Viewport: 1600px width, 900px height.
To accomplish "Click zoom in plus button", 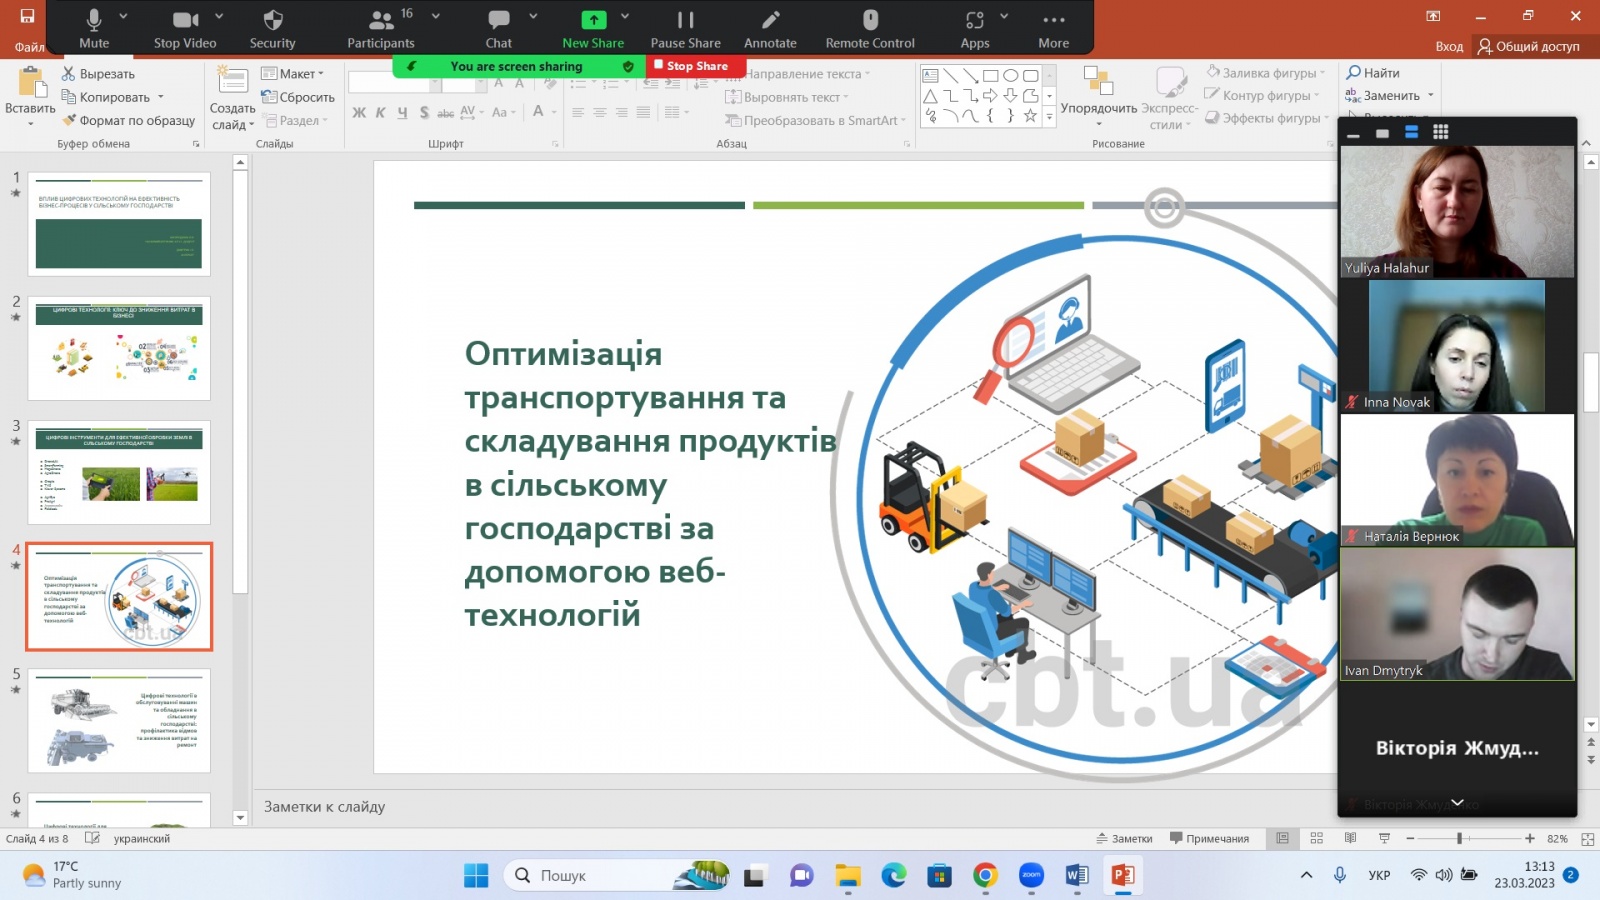I will 1529,839.
